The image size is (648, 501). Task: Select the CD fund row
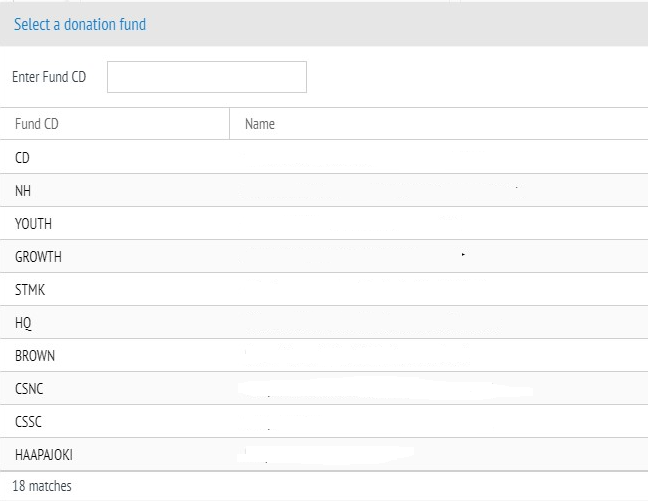[x=324, y=157]
